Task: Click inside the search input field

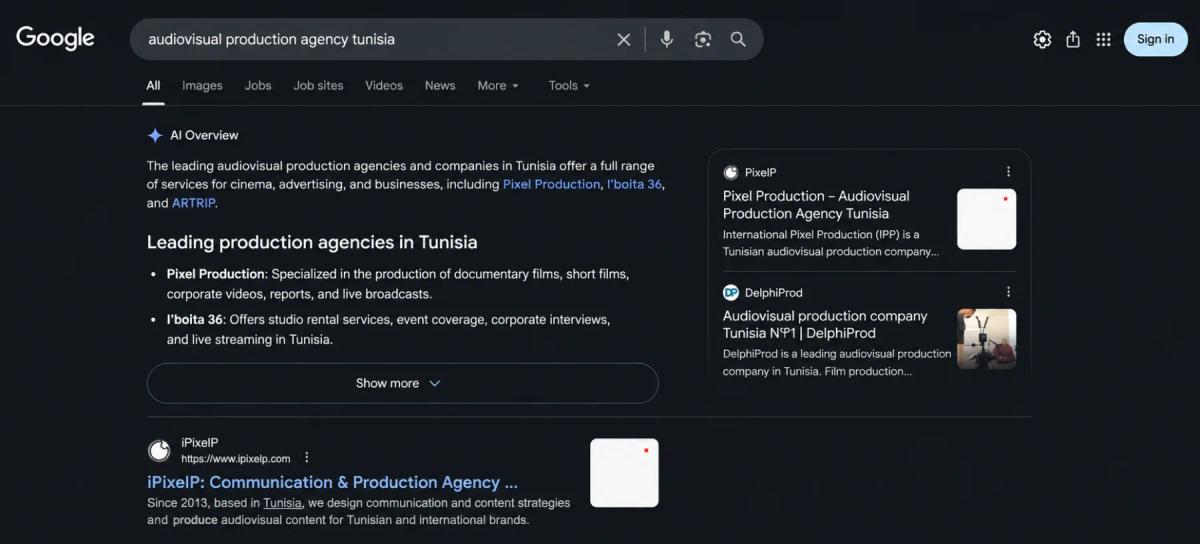Action: [x=375, y=39]
